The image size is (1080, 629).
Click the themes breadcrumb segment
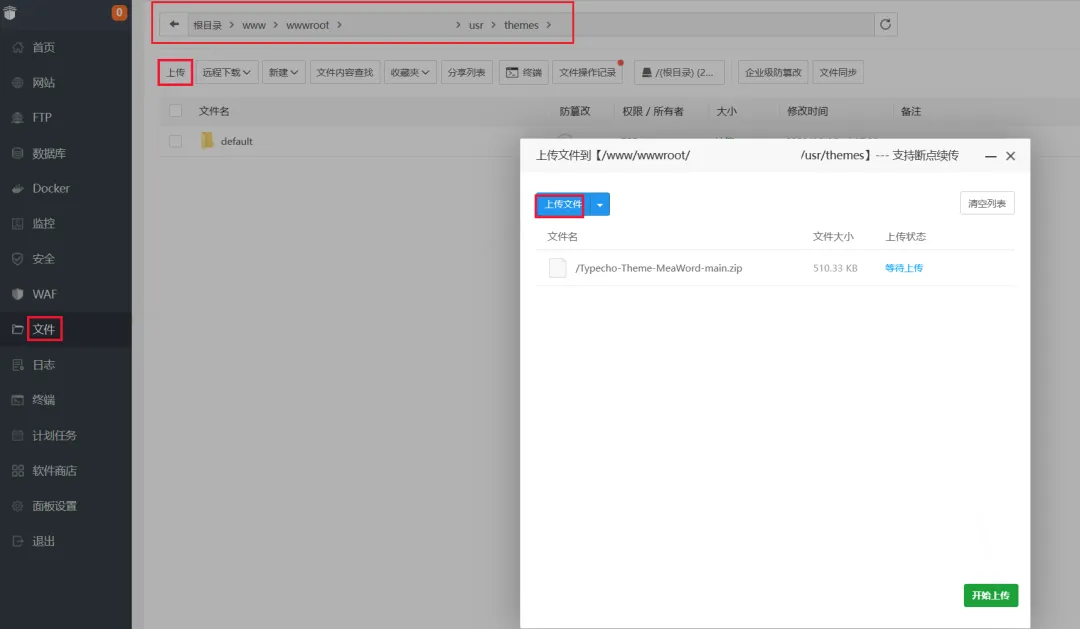(521, 25)
